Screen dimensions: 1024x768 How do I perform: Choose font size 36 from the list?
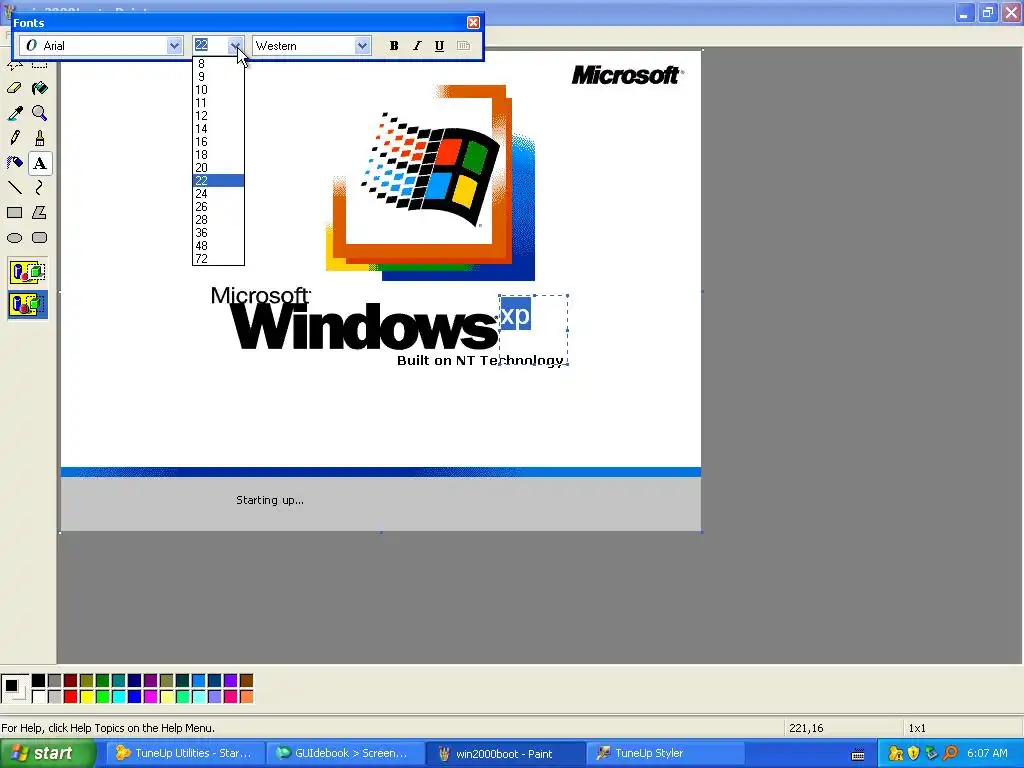pos(218,233)
